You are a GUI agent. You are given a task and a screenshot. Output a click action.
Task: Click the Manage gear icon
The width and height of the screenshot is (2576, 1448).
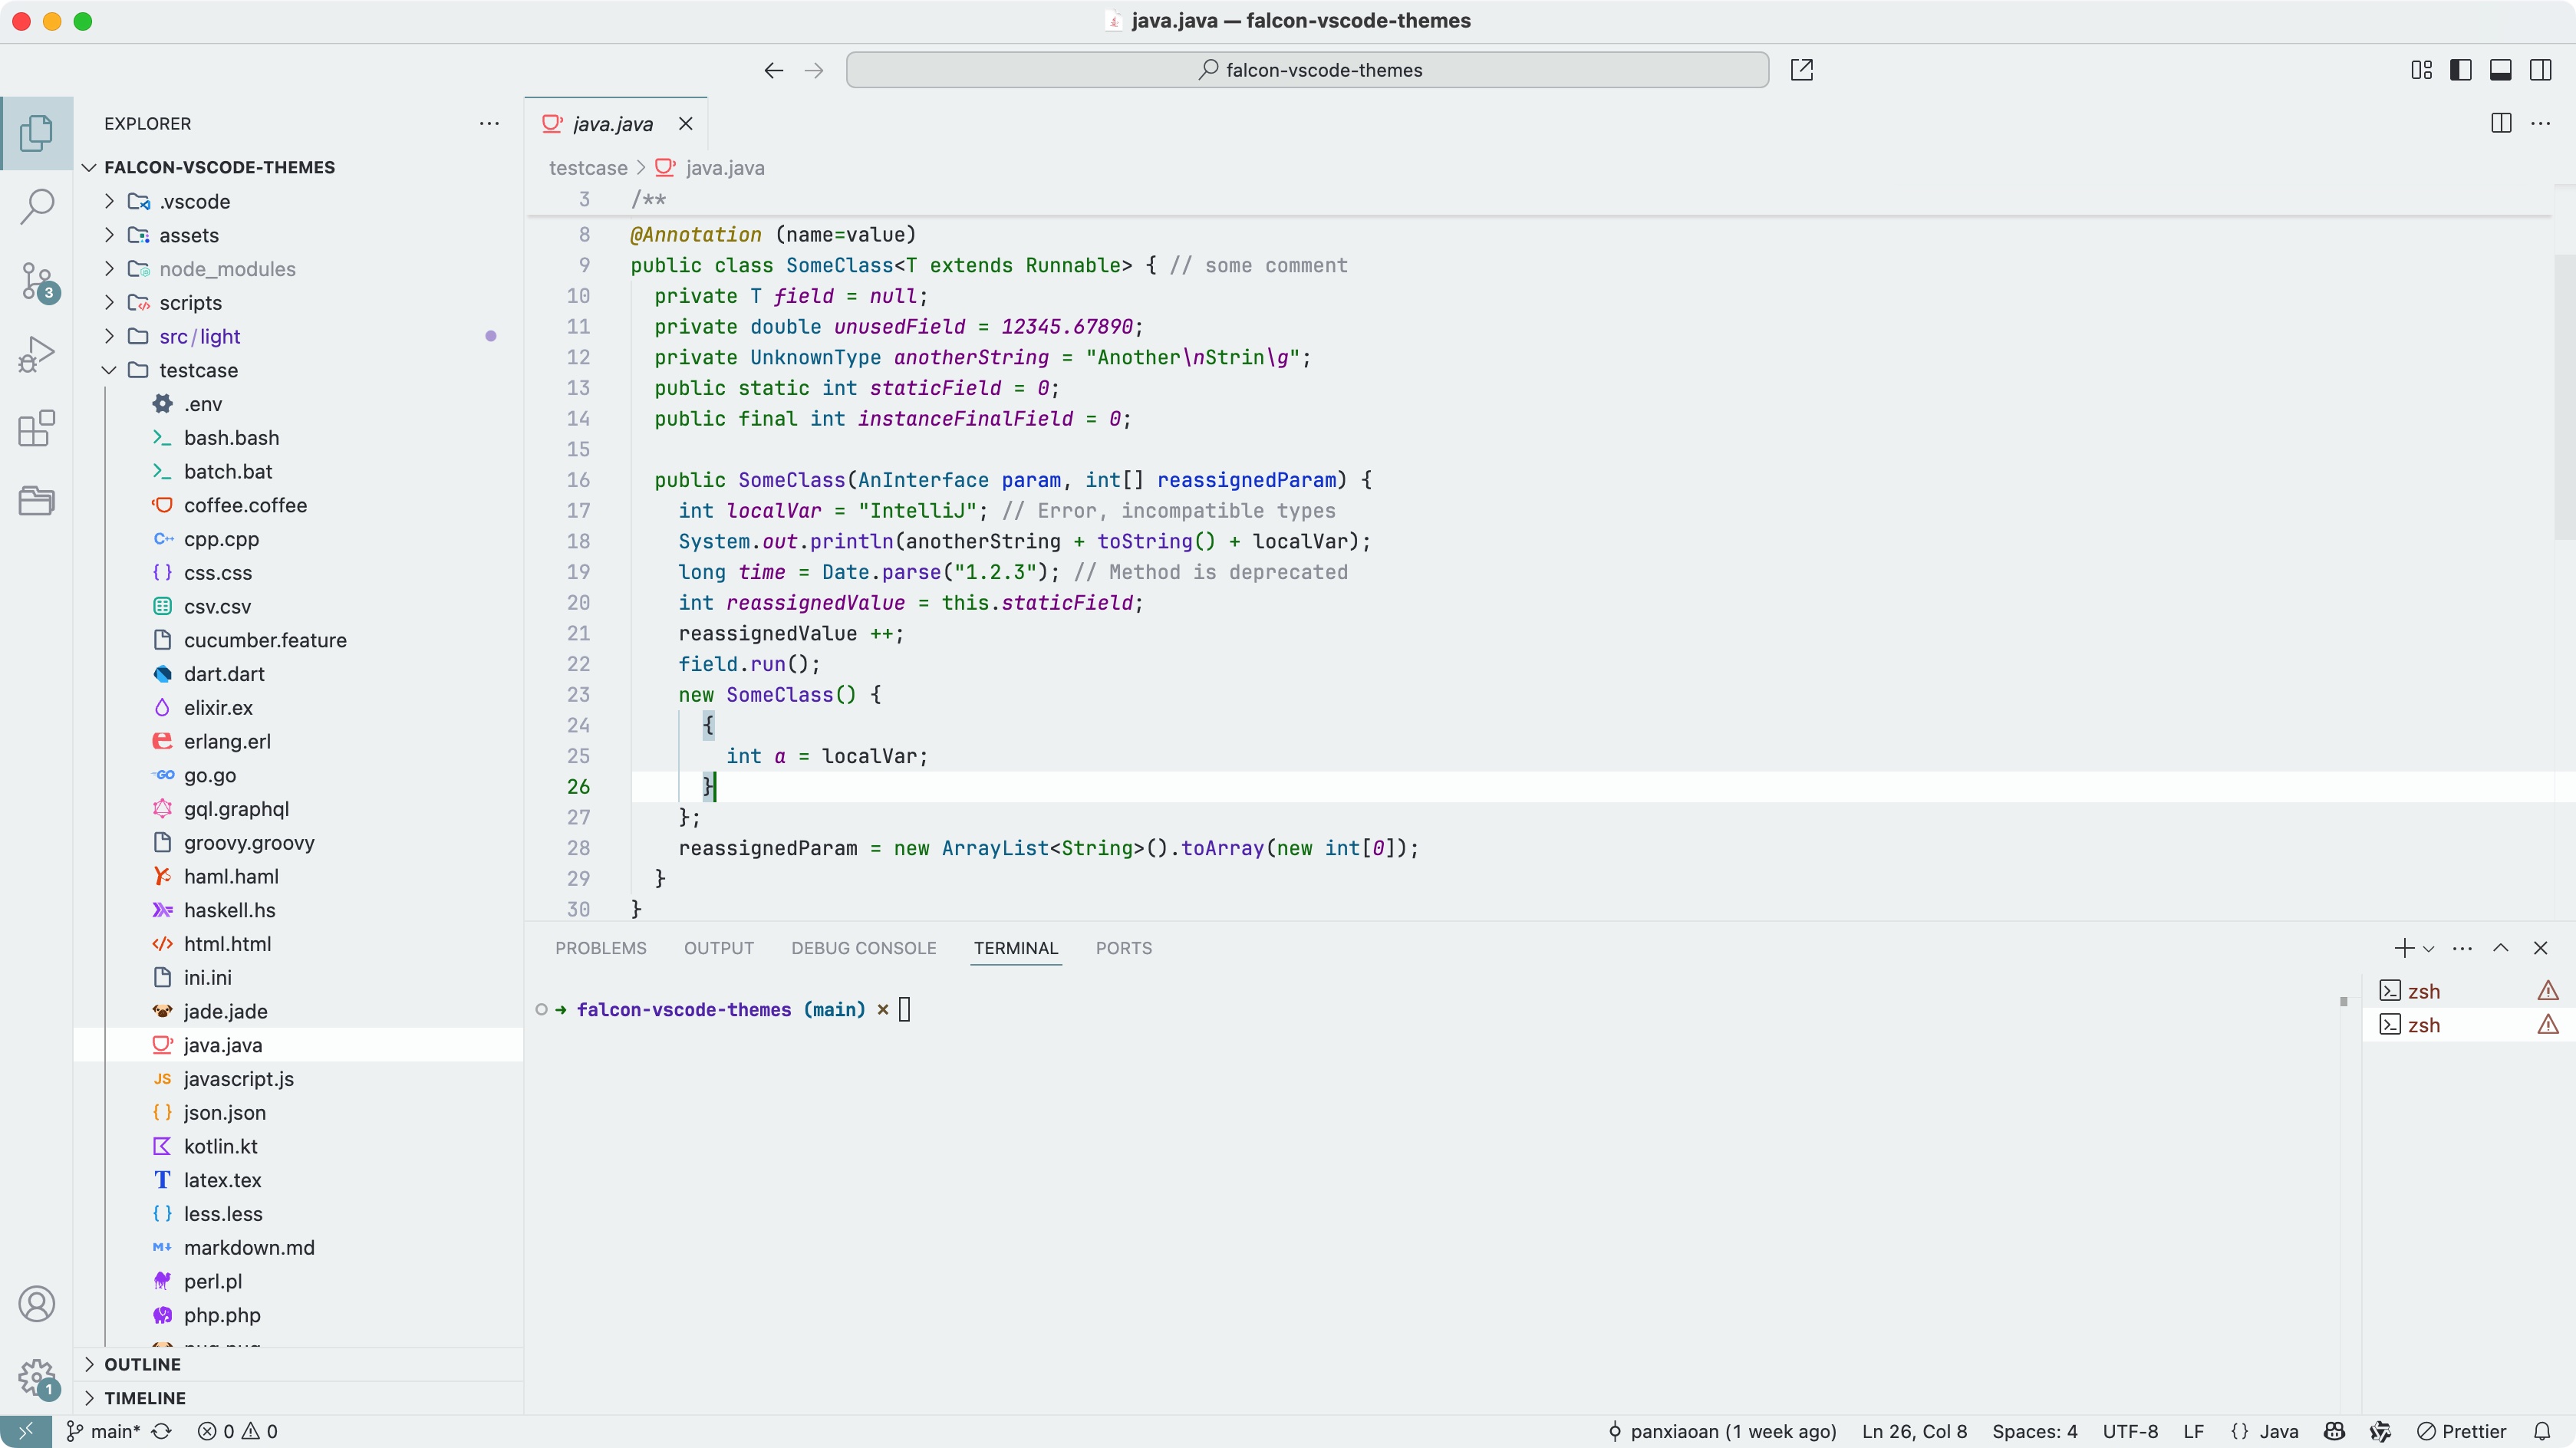tap(37, 1376)
